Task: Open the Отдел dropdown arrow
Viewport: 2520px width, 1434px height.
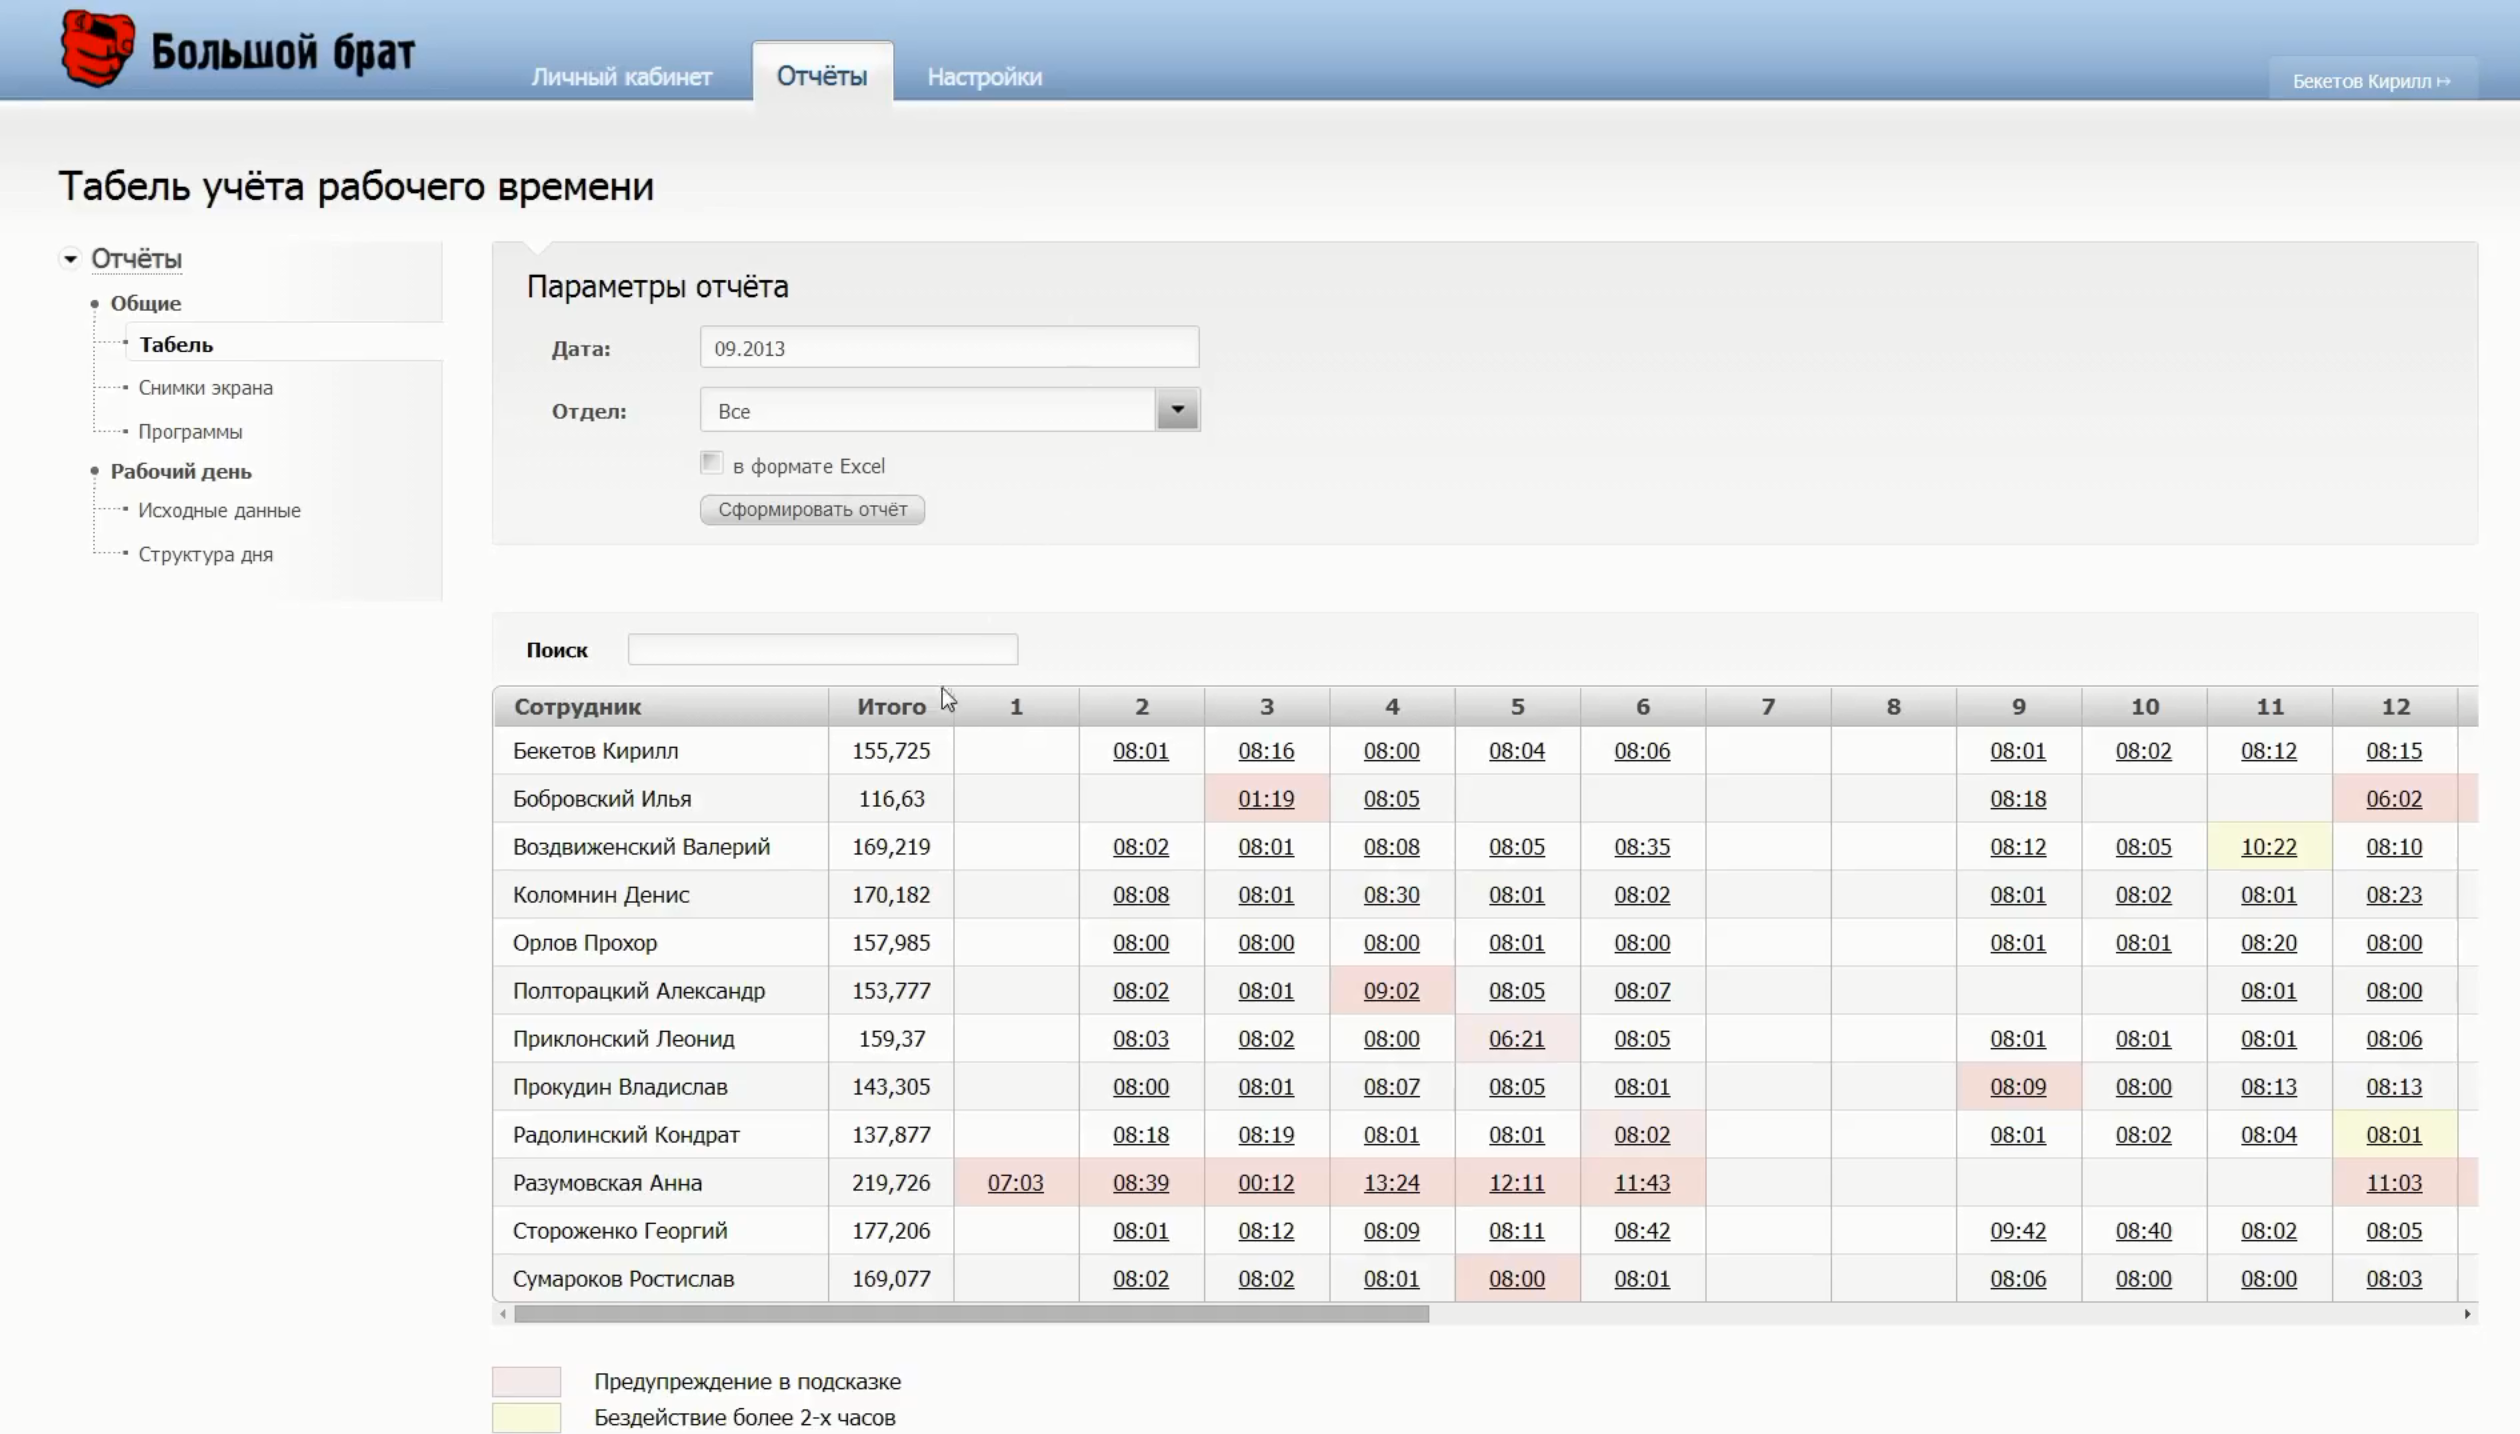Action: point(1177,410)
